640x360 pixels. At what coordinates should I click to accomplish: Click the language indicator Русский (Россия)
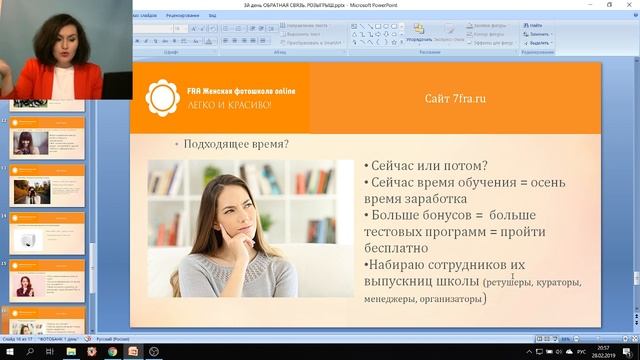[113, 339]
